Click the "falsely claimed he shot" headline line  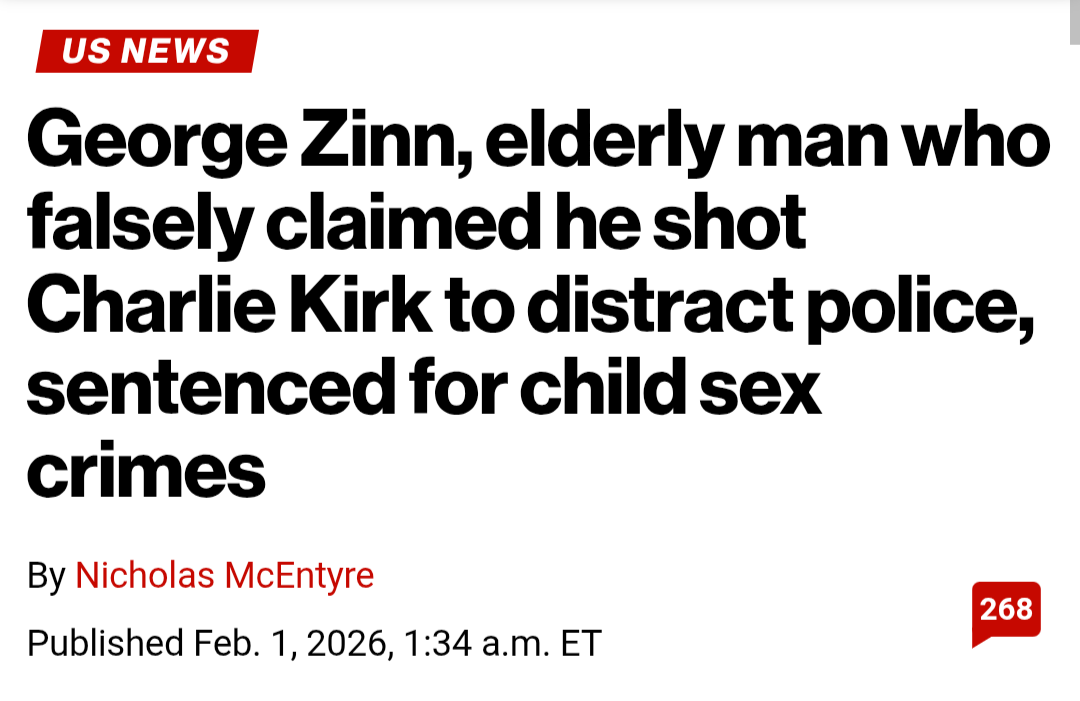(x=416, y=226)
